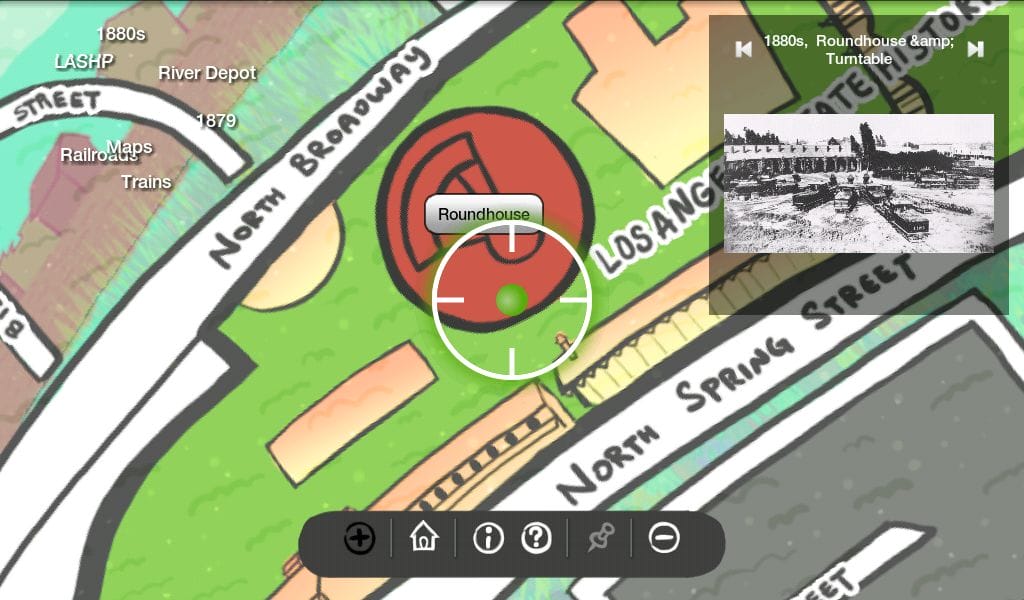Click the Roundhouse & Turntable panel title
This screenshot has width=1024, height=600.
click(x=858, y=50)
